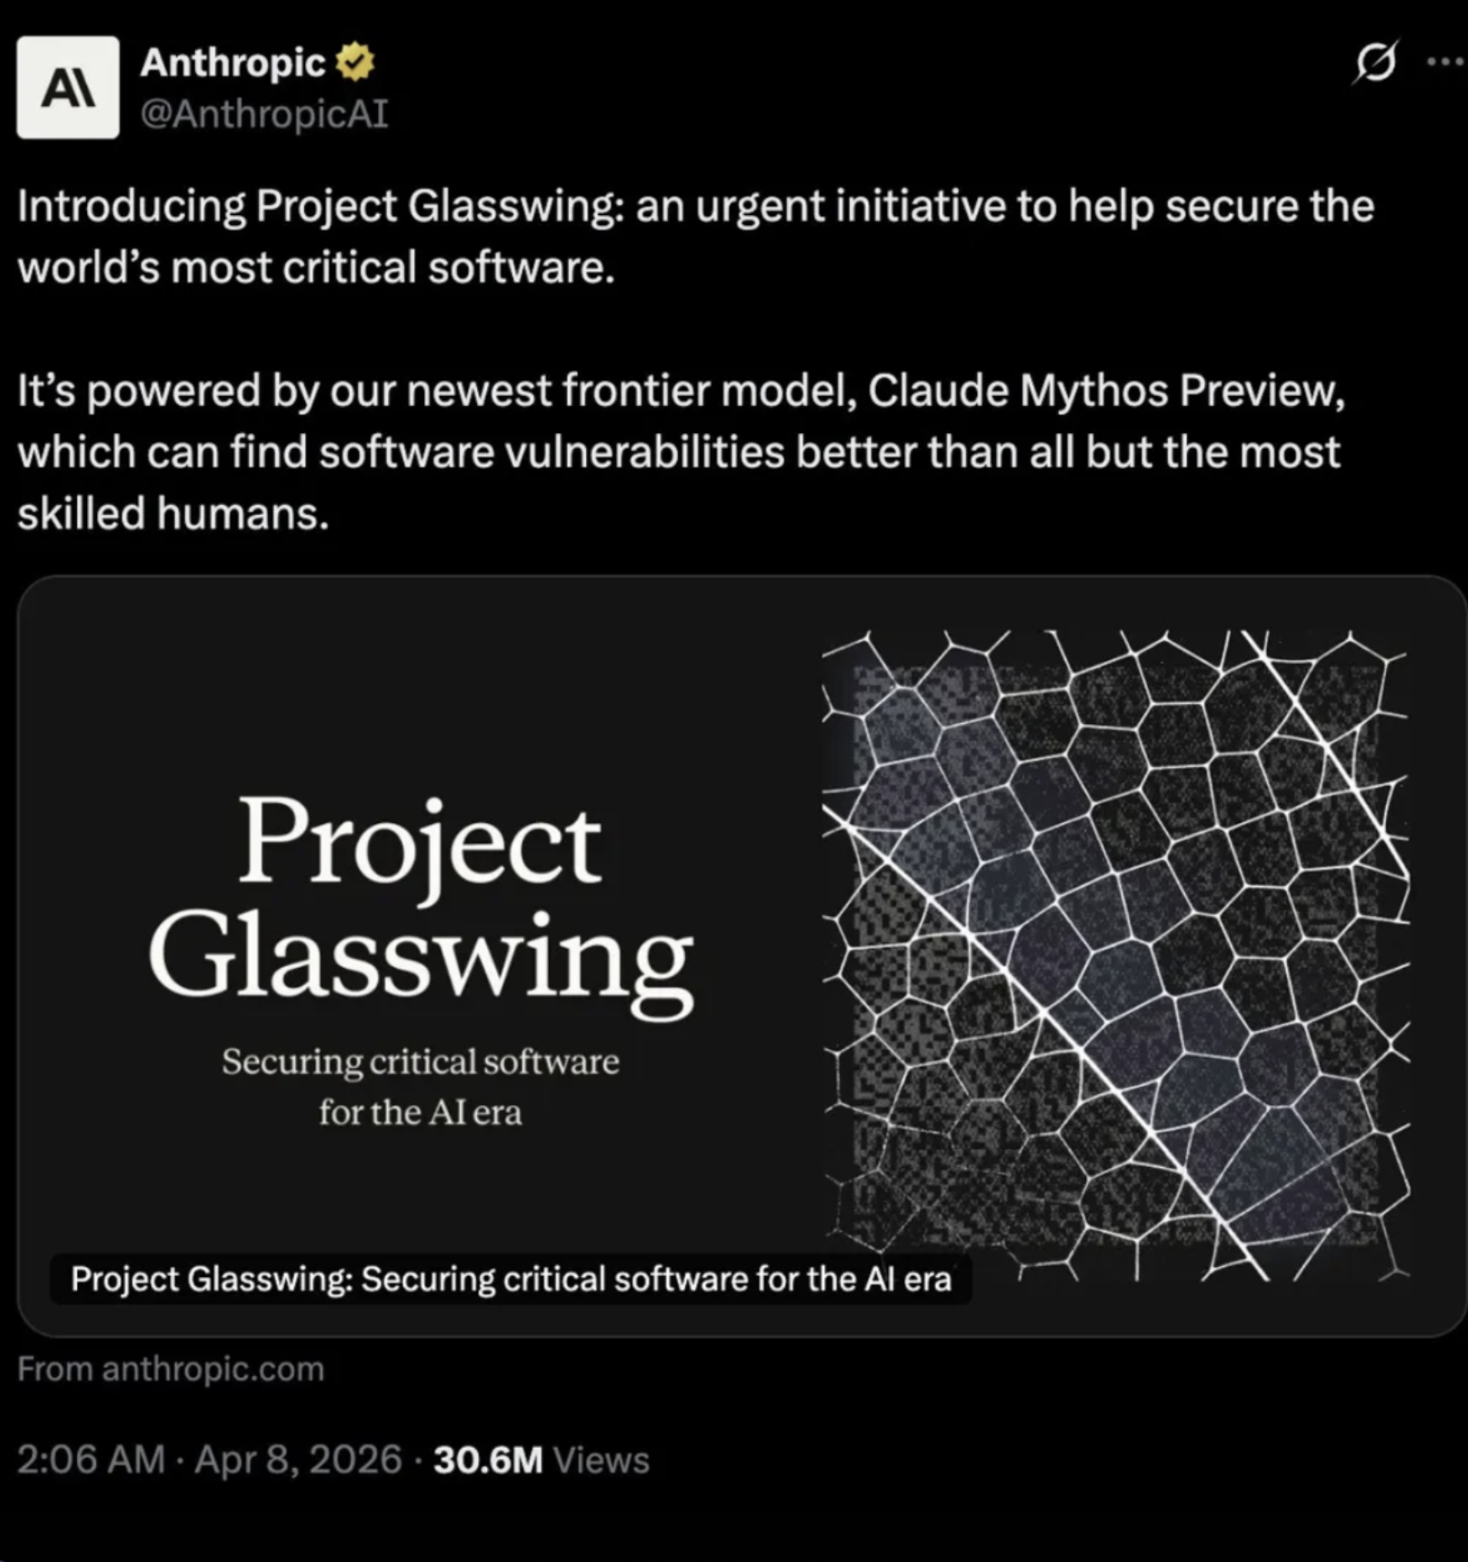
Task: Open the three-dot more options menu
Action: (1444, 62)
